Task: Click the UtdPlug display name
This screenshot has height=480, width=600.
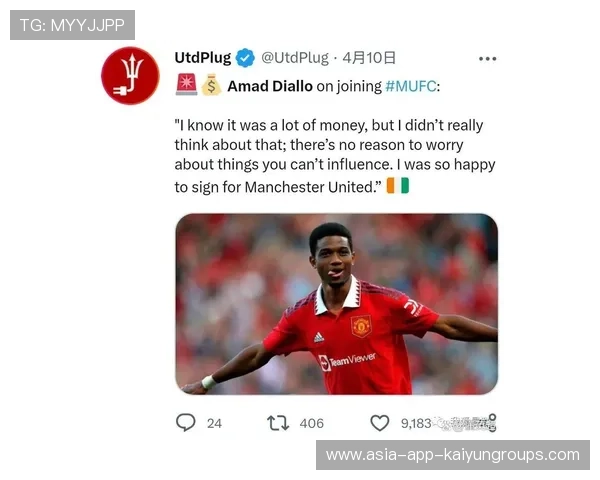Action: coord(203,58)
